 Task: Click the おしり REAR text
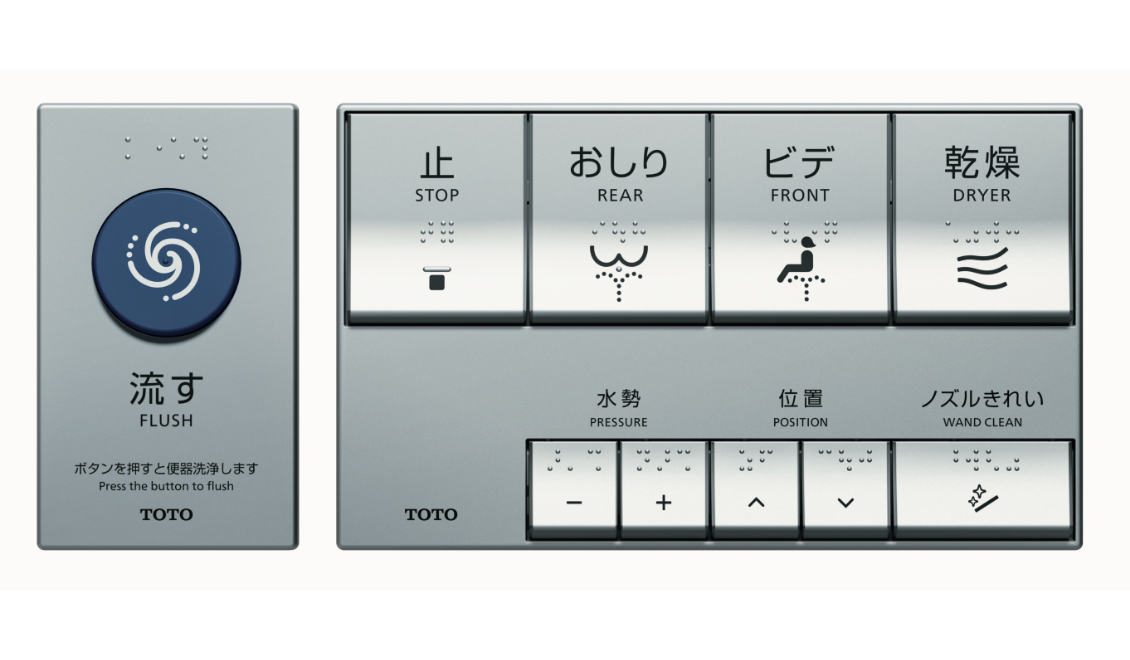619,174
